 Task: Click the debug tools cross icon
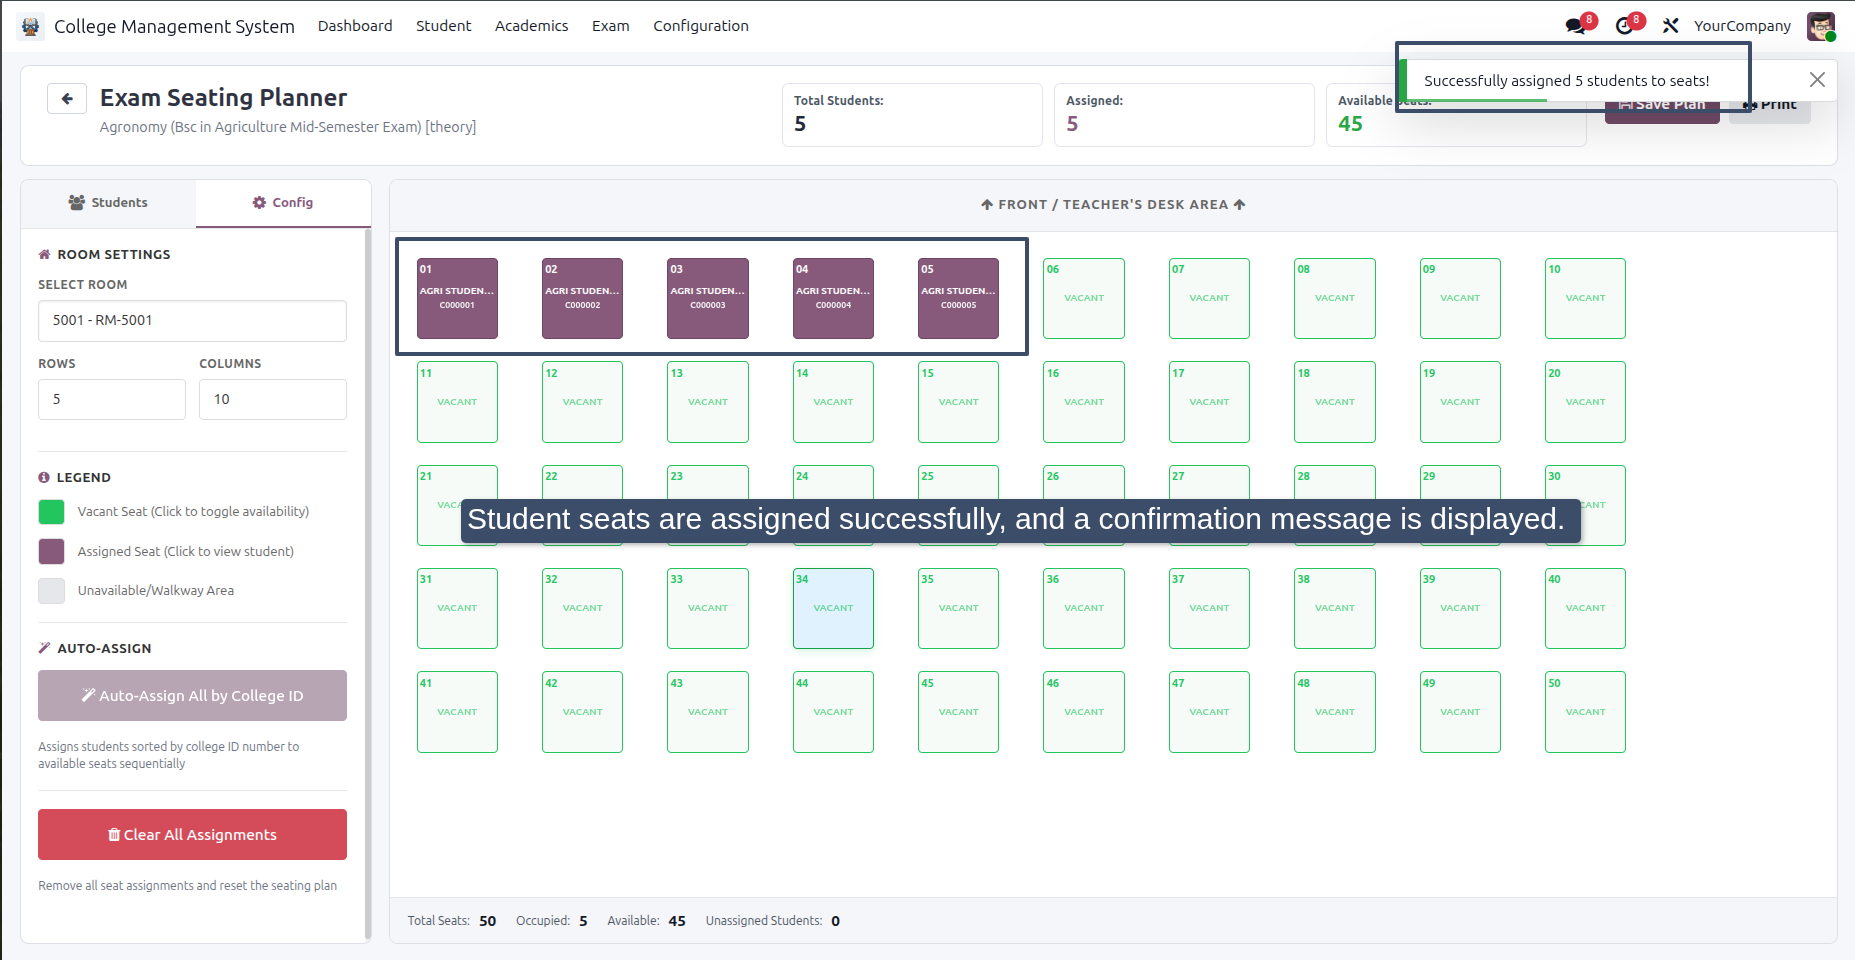coord(1670,26)
